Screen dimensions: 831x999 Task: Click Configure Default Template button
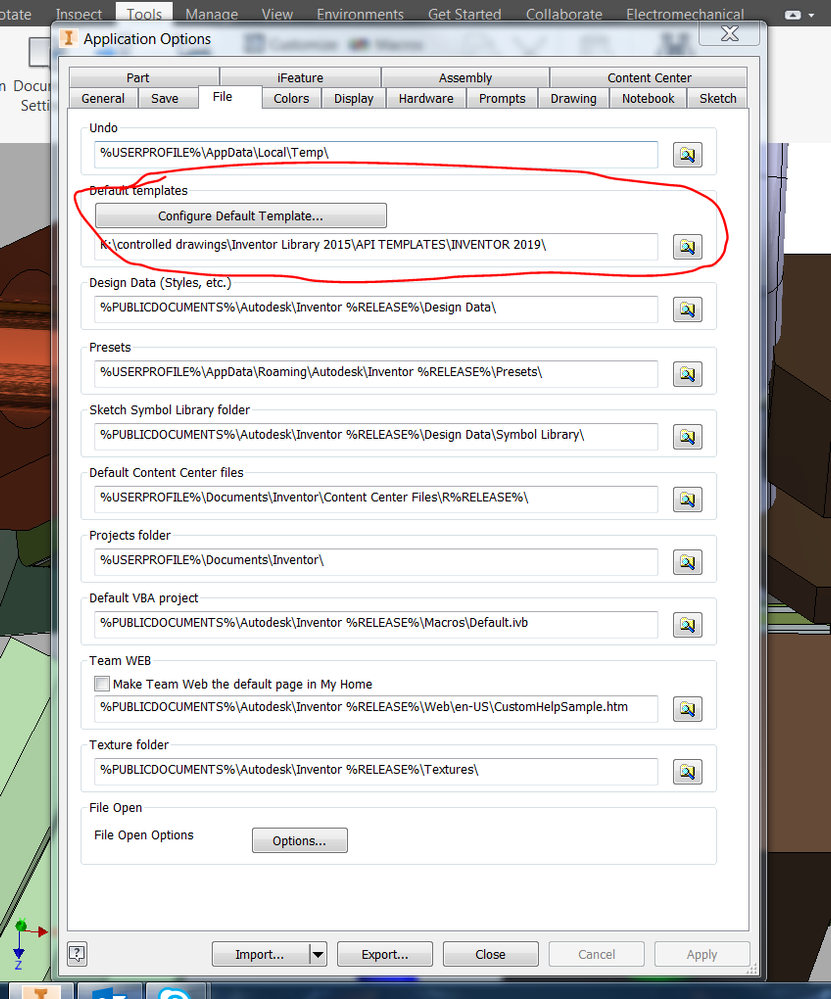(241, 216)
